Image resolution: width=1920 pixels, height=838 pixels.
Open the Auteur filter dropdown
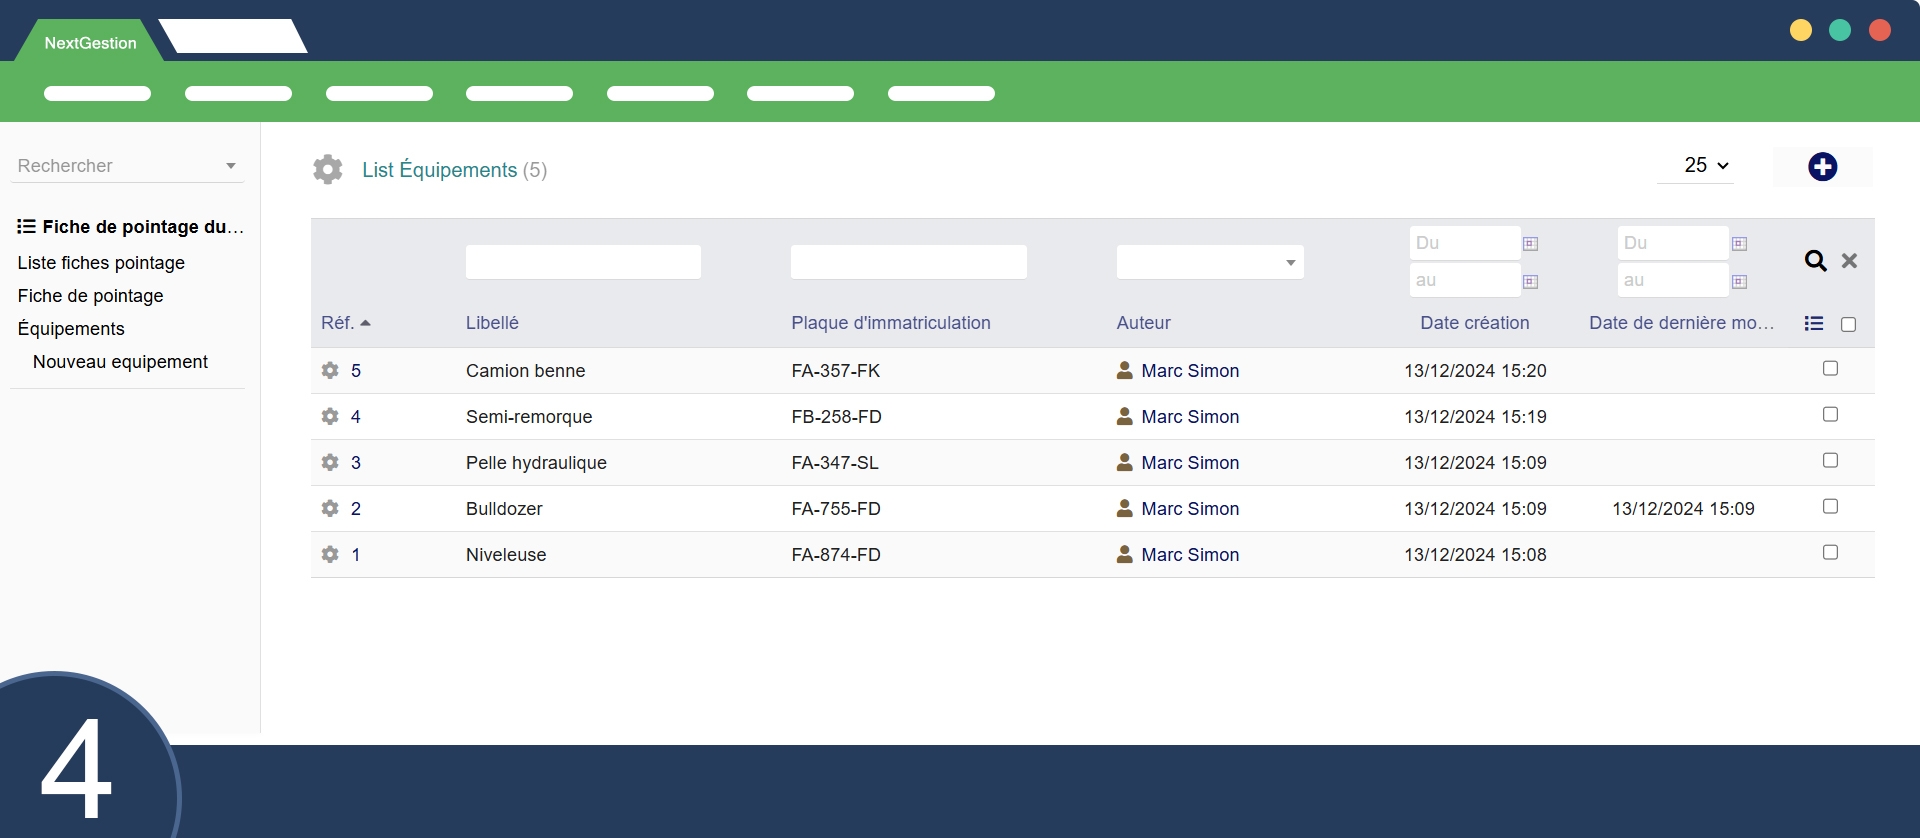1209,262
